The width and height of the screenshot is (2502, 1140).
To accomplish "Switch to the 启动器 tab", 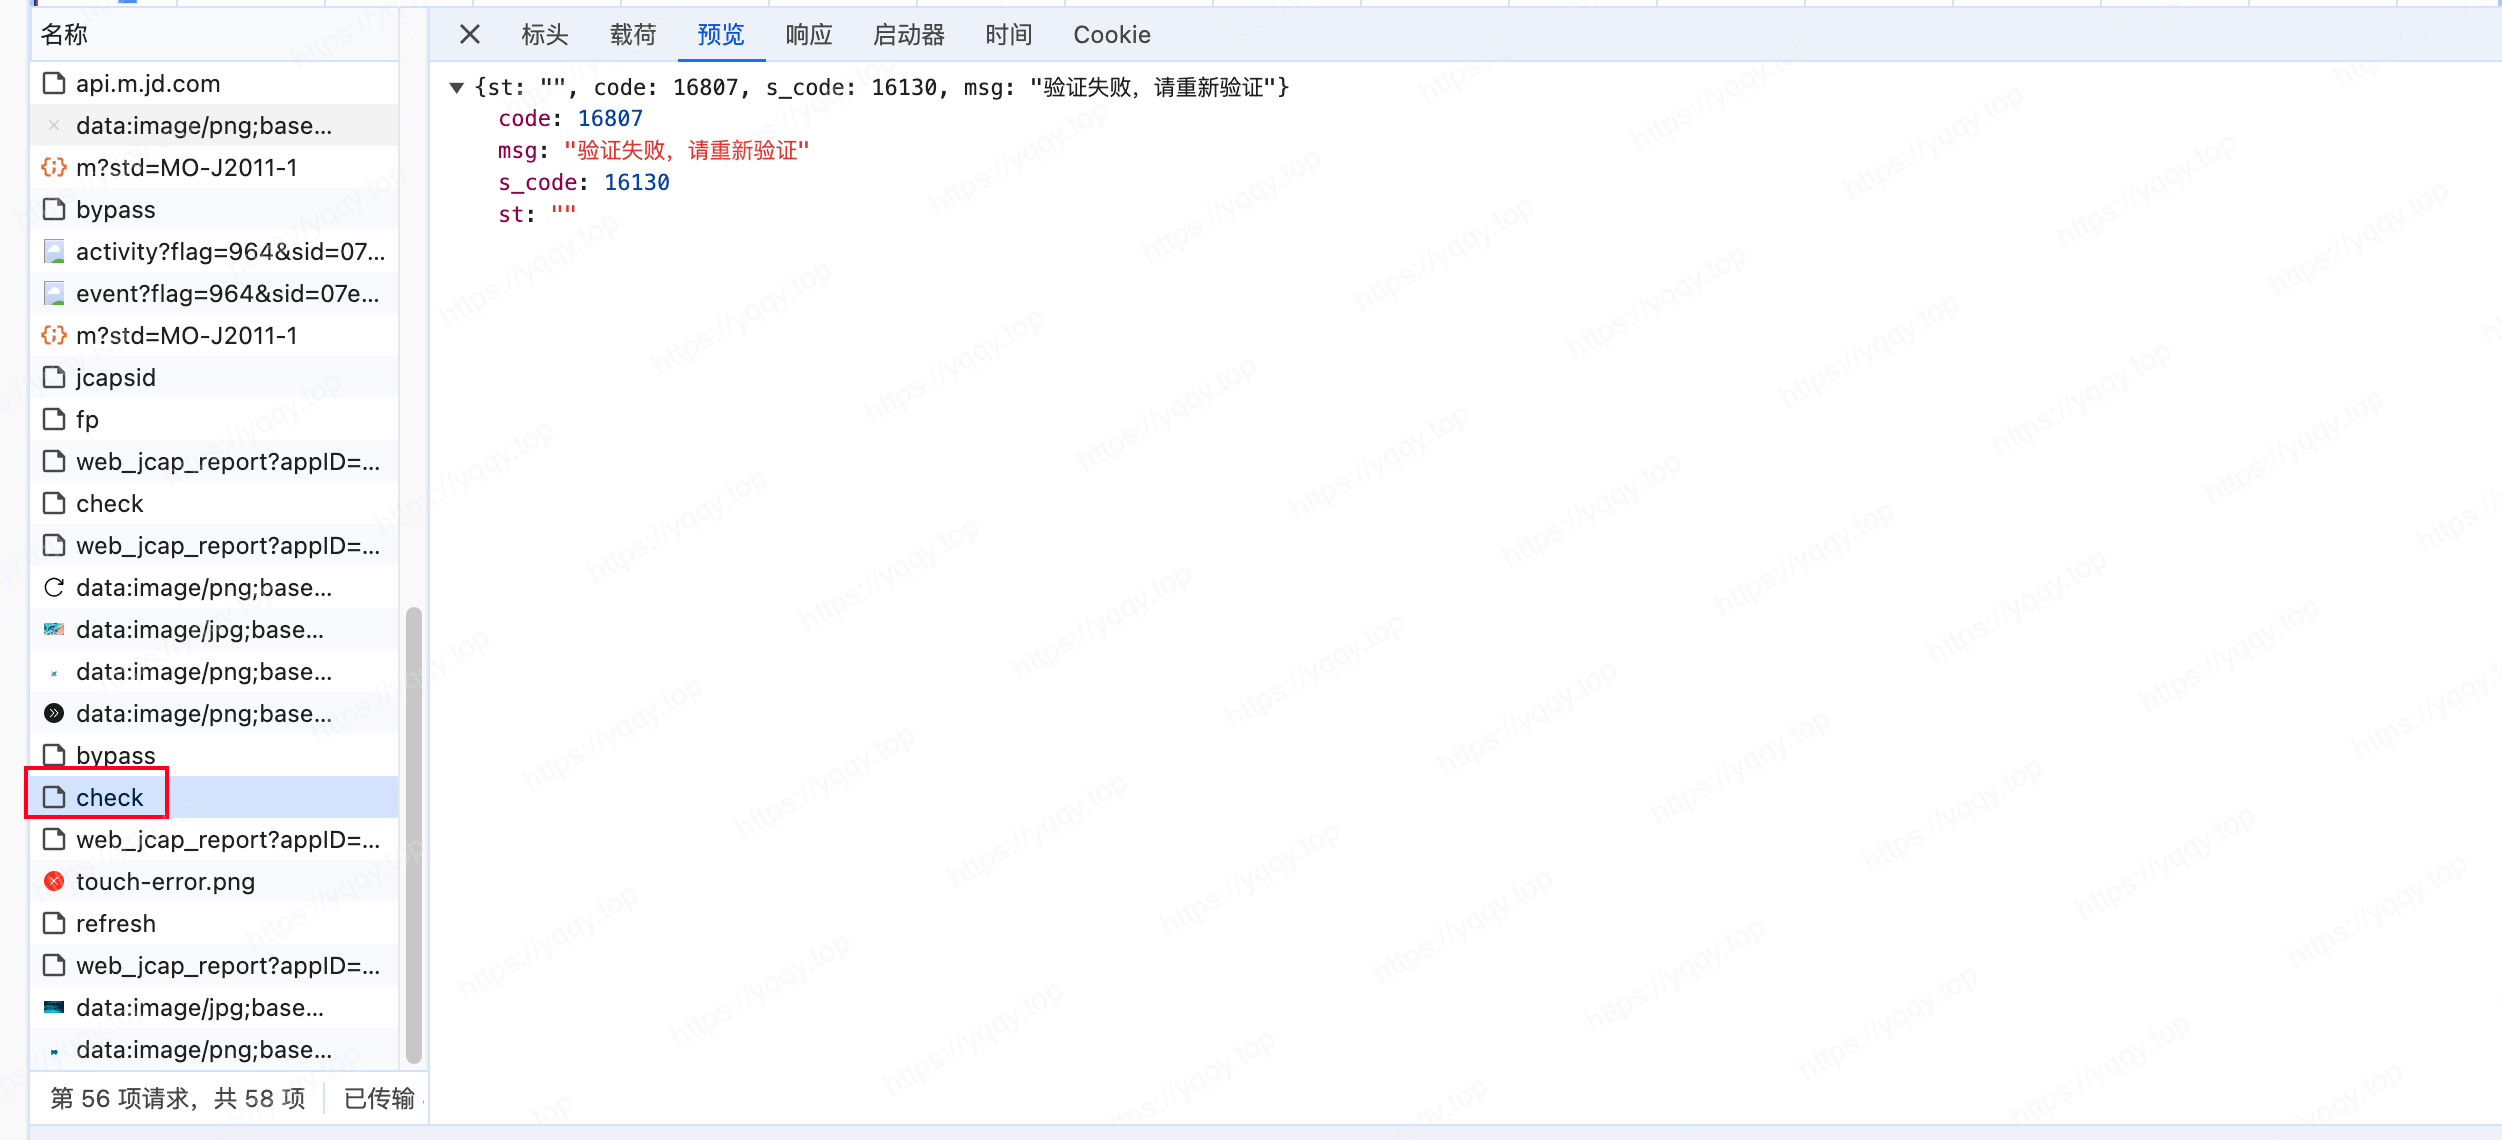I will pos(909,35).
